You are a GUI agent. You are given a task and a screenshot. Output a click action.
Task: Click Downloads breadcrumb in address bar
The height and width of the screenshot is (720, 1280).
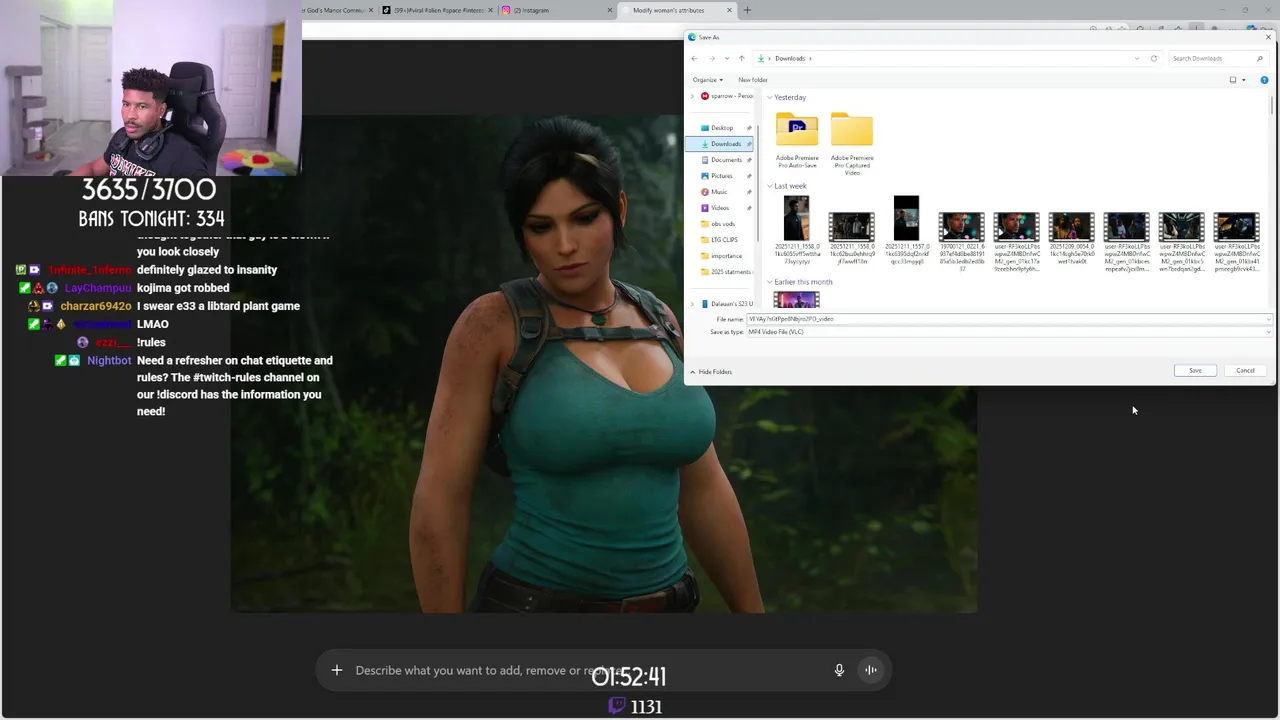790,58
